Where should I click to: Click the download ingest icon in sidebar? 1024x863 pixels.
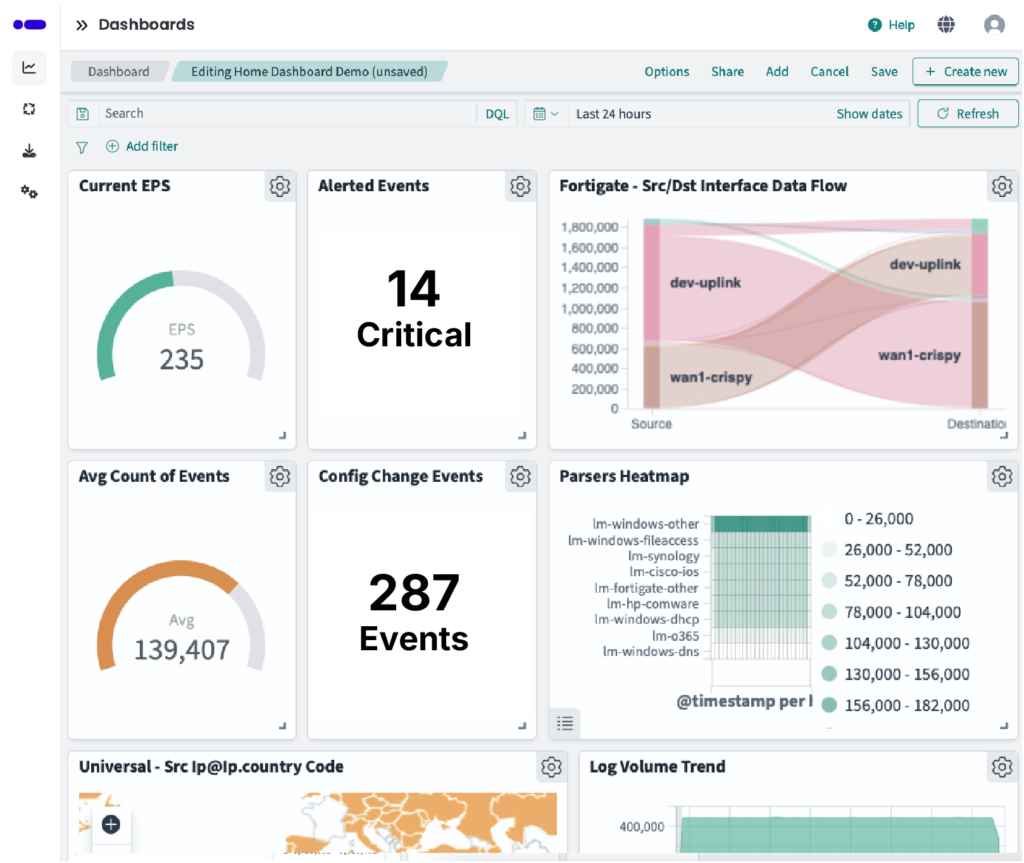pyautogui.click(x=29, y=151)
